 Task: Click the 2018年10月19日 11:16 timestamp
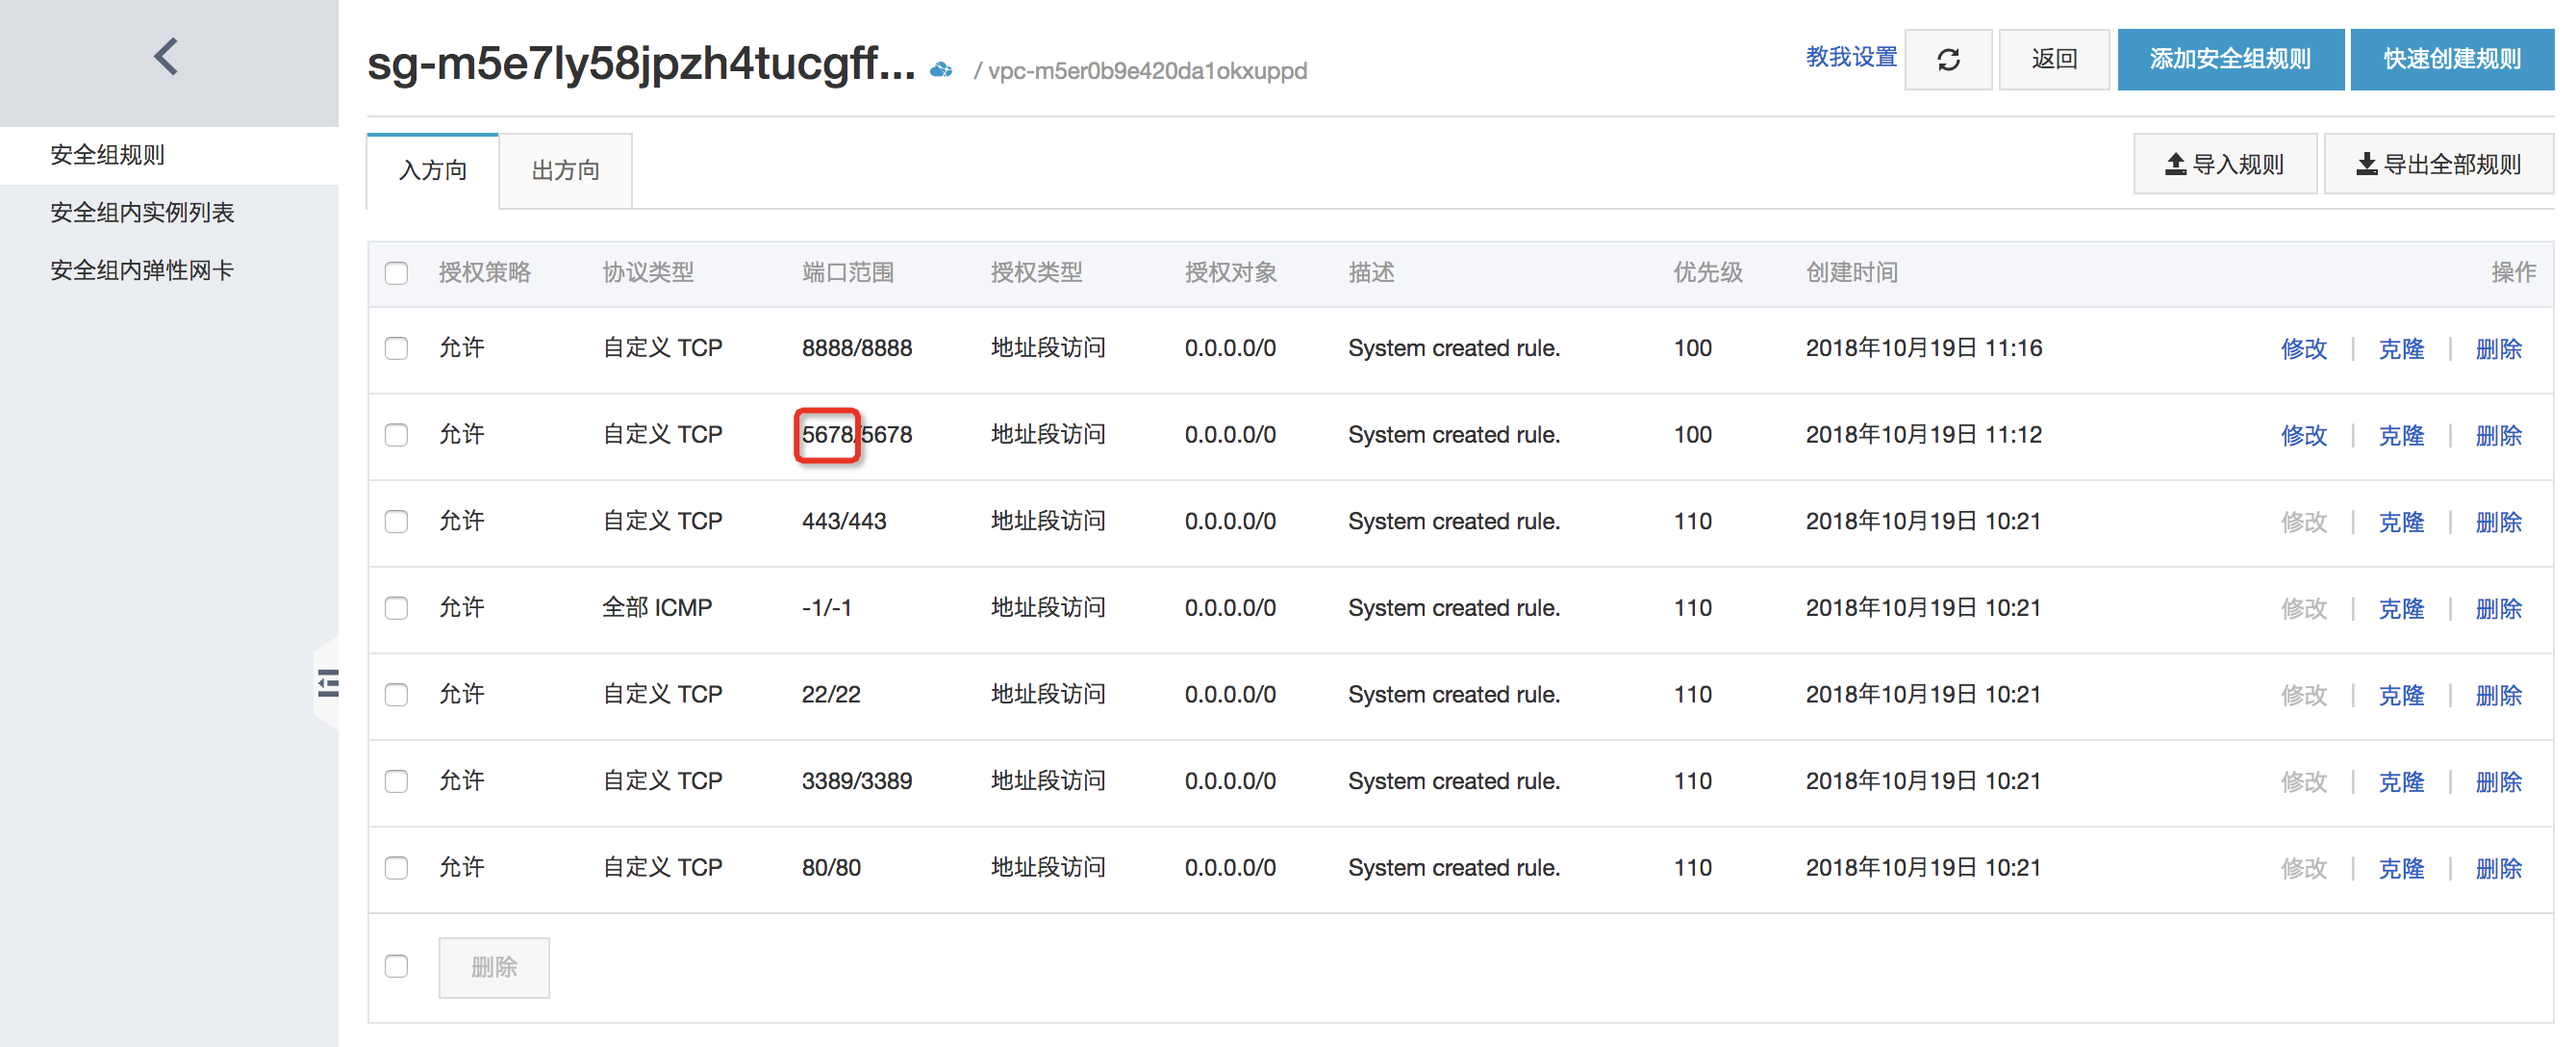[x=1923, y=348]
